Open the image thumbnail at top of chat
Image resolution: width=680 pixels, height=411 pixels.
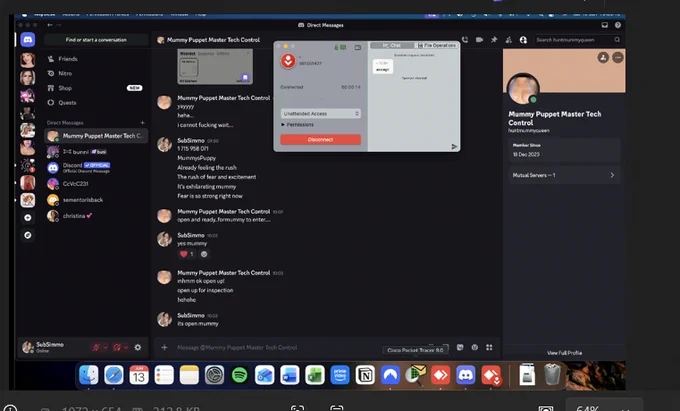coord(215,66)
